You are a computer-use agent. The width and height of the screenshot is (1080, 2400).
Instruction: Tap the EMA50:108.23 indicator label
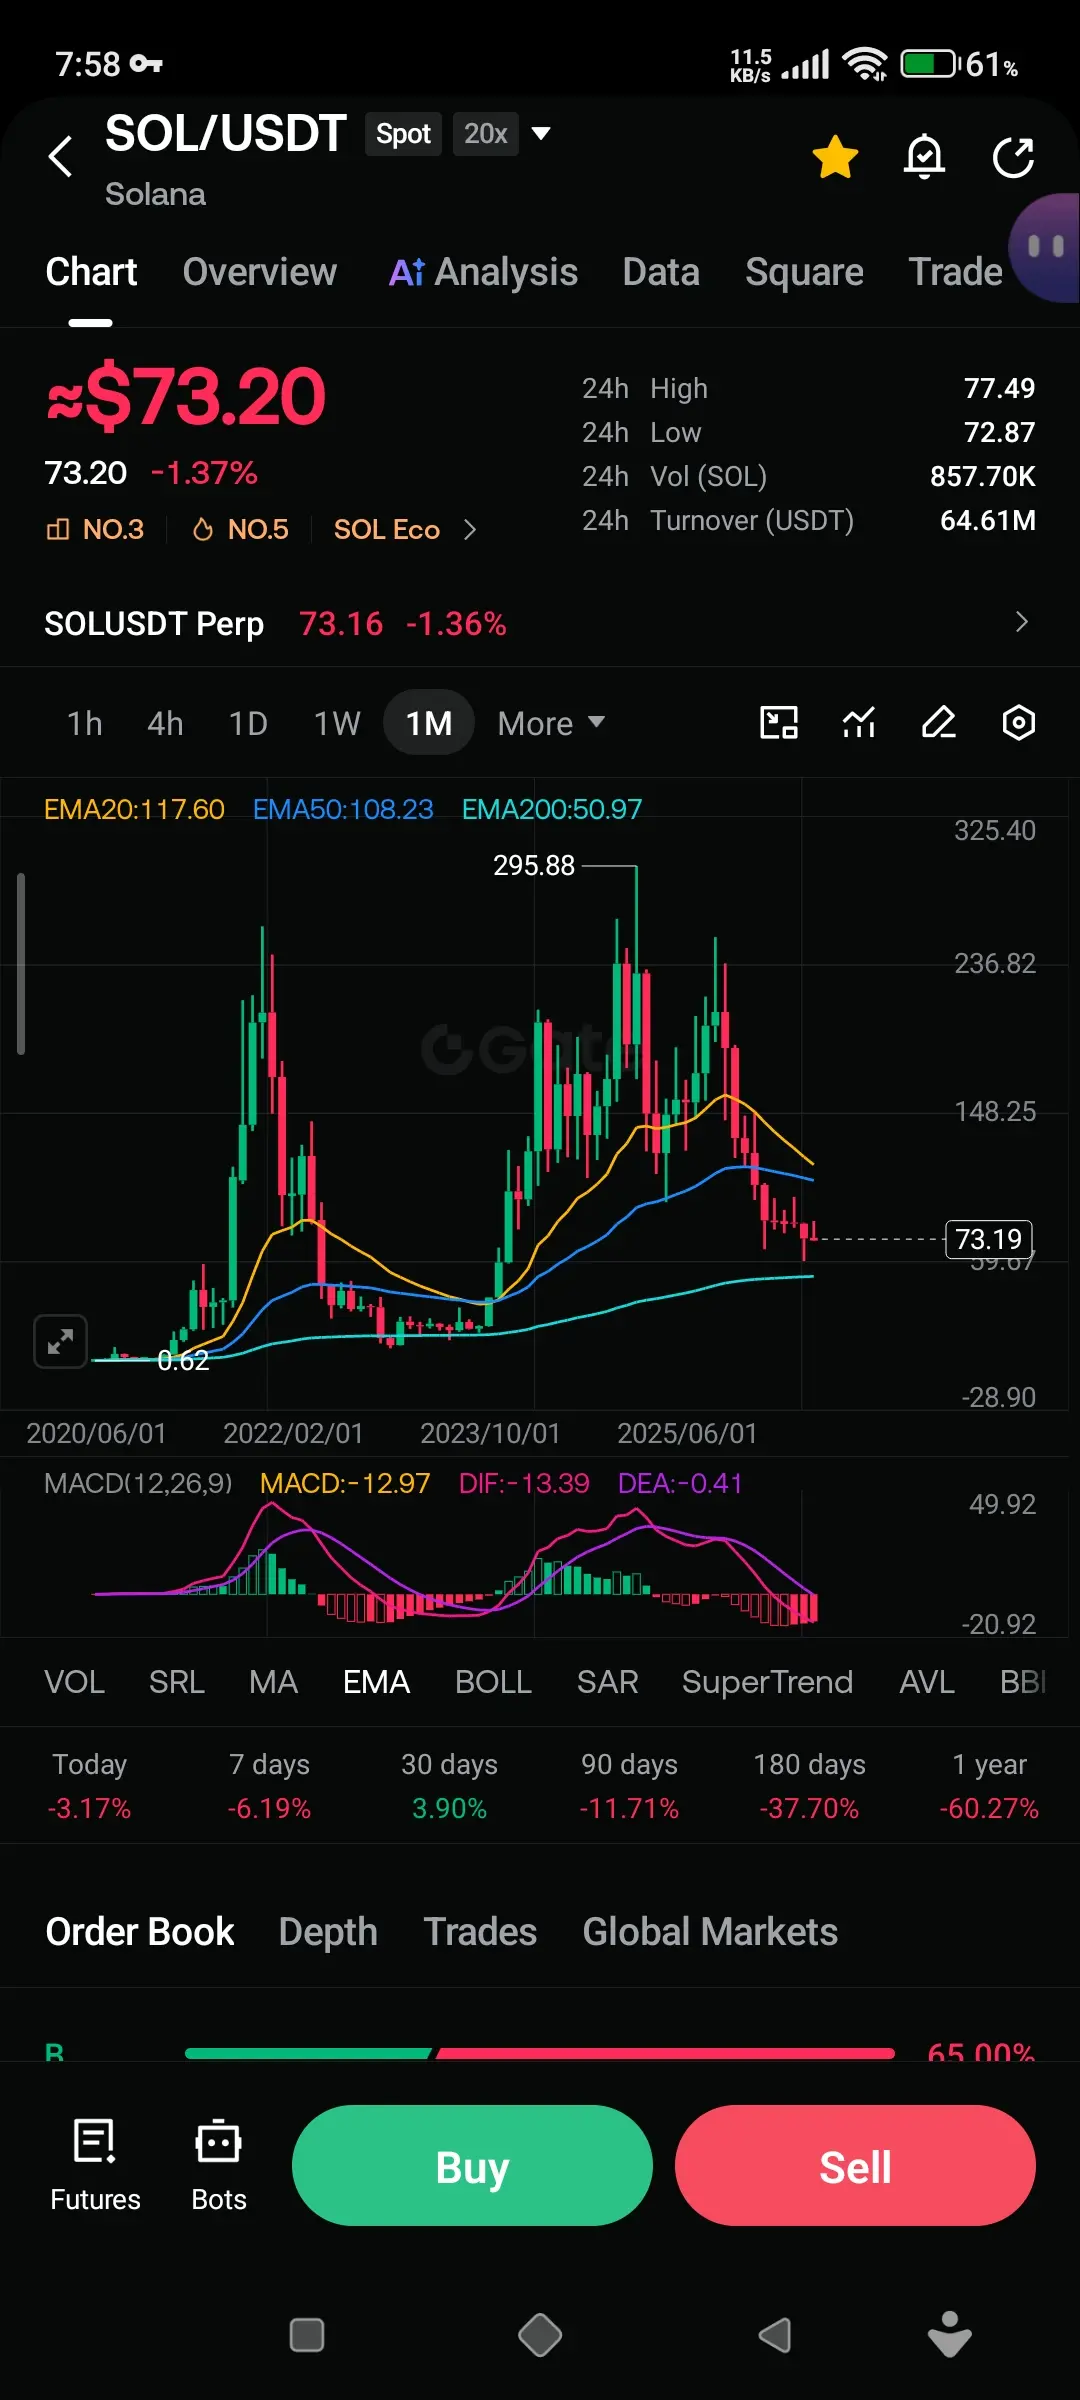pos(343,809)
